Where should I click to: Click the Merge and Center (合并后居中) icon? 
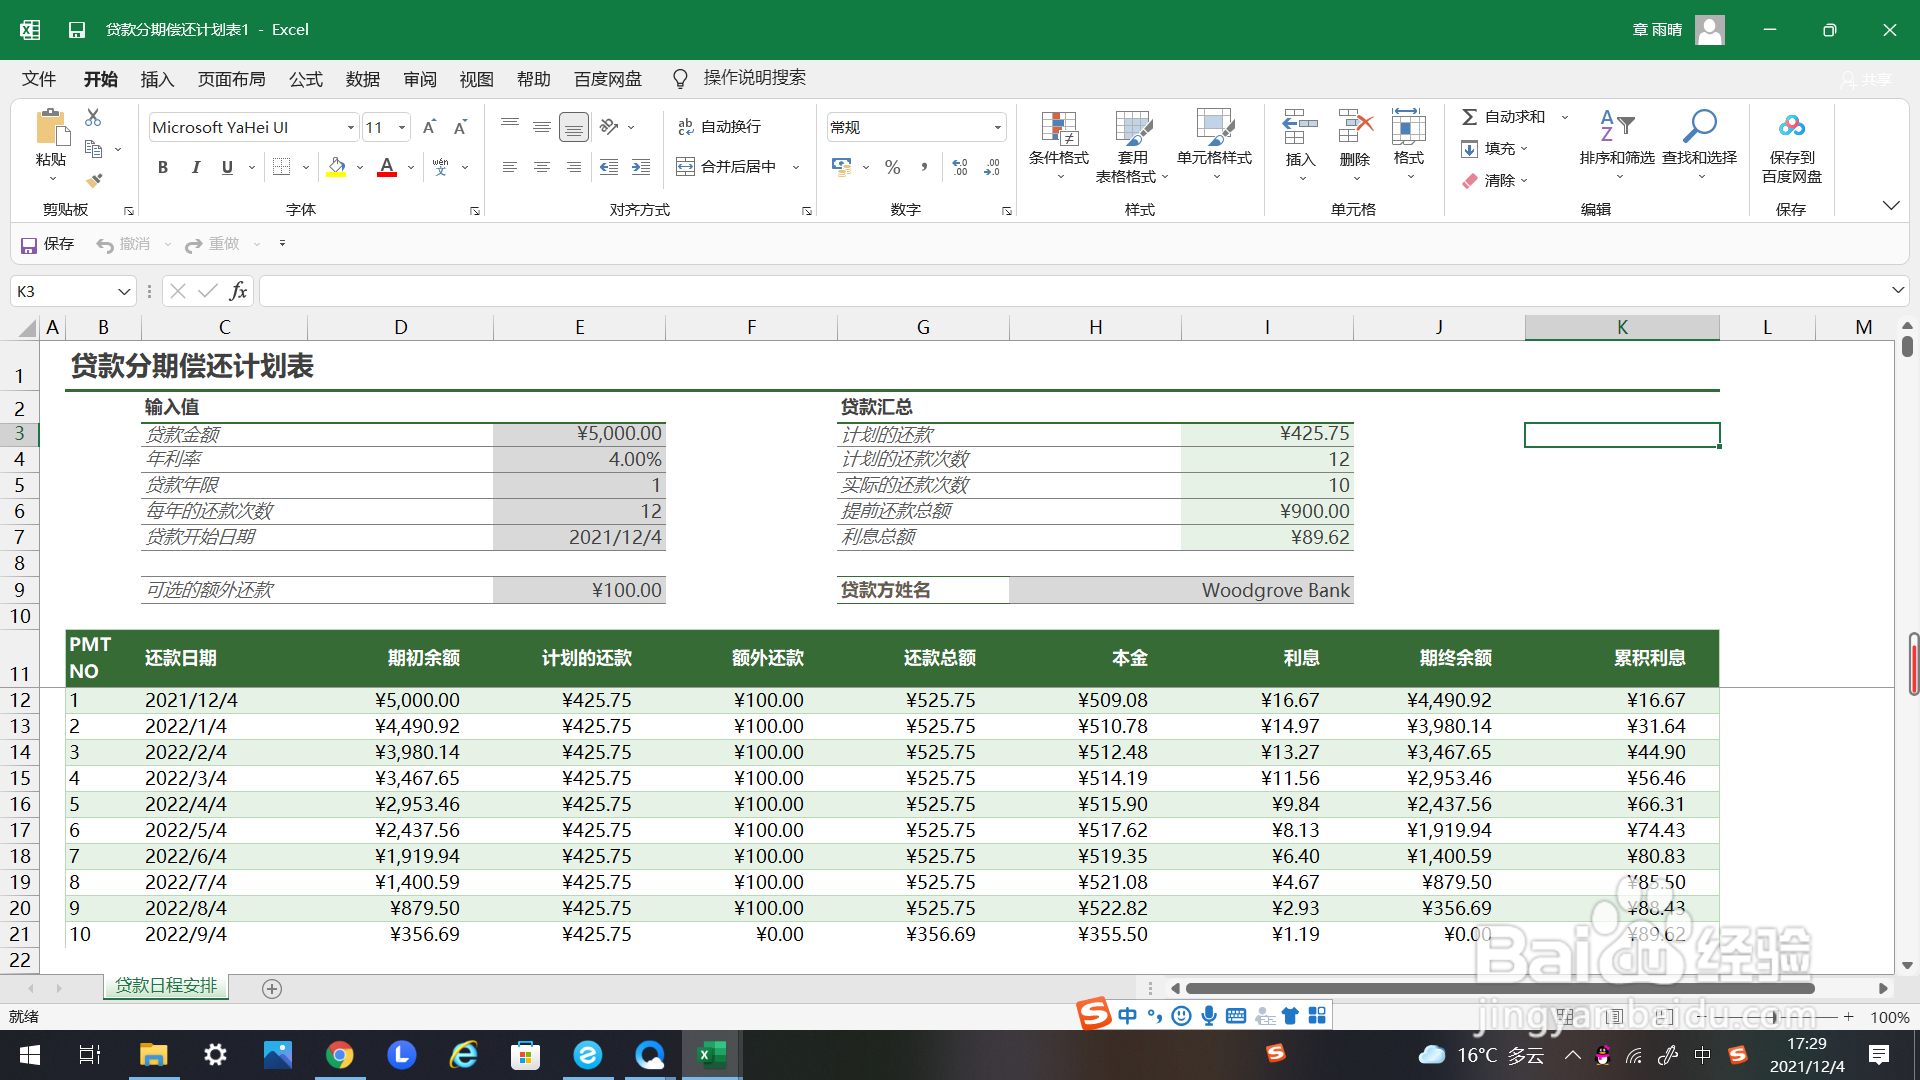tap(685, 167)
